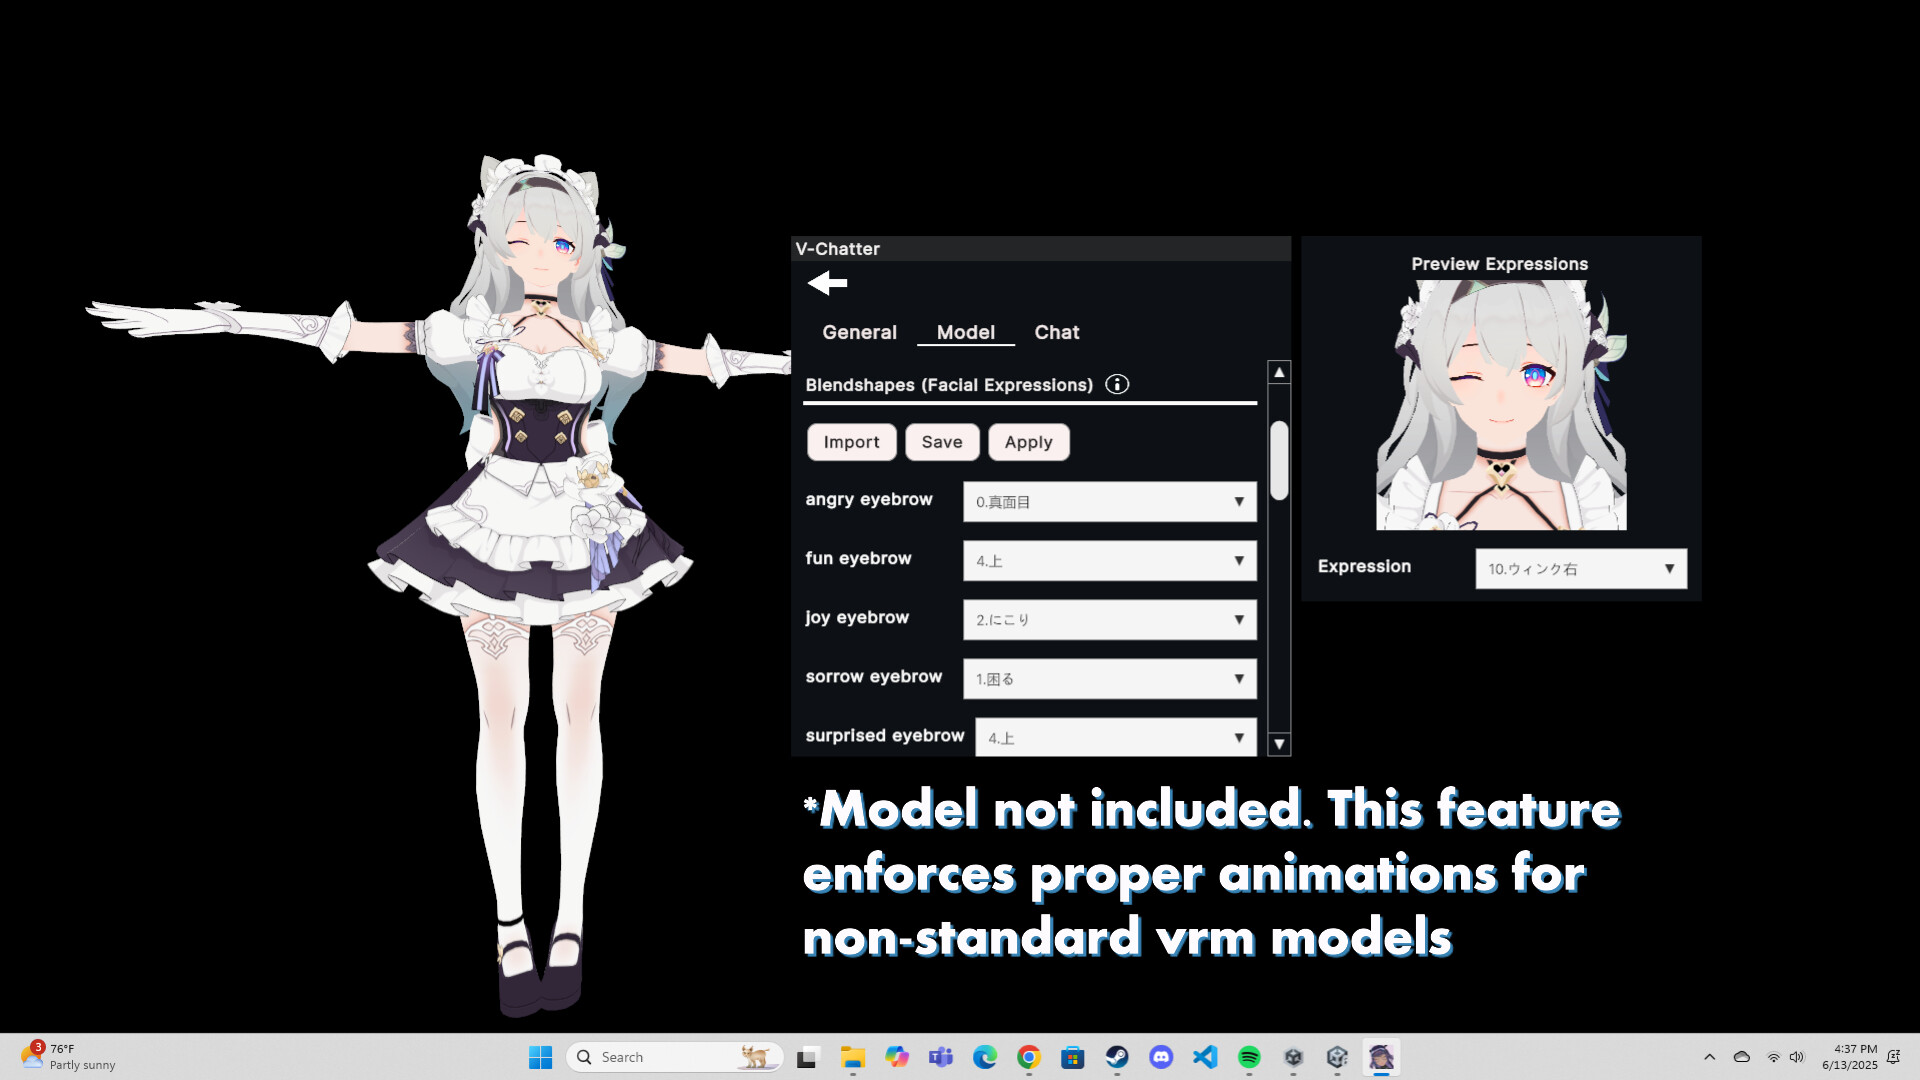Screen dimensions: 1920x1080
Task: Click the Import button
Action: pos(851,441)
